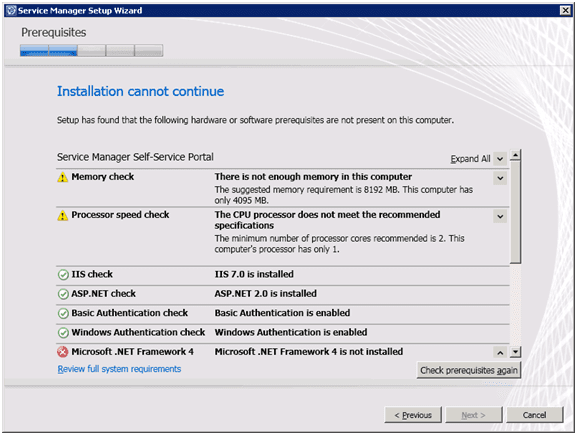
Task: Close the Service Manager Setup Wizard window
Action: coord(565,11)
